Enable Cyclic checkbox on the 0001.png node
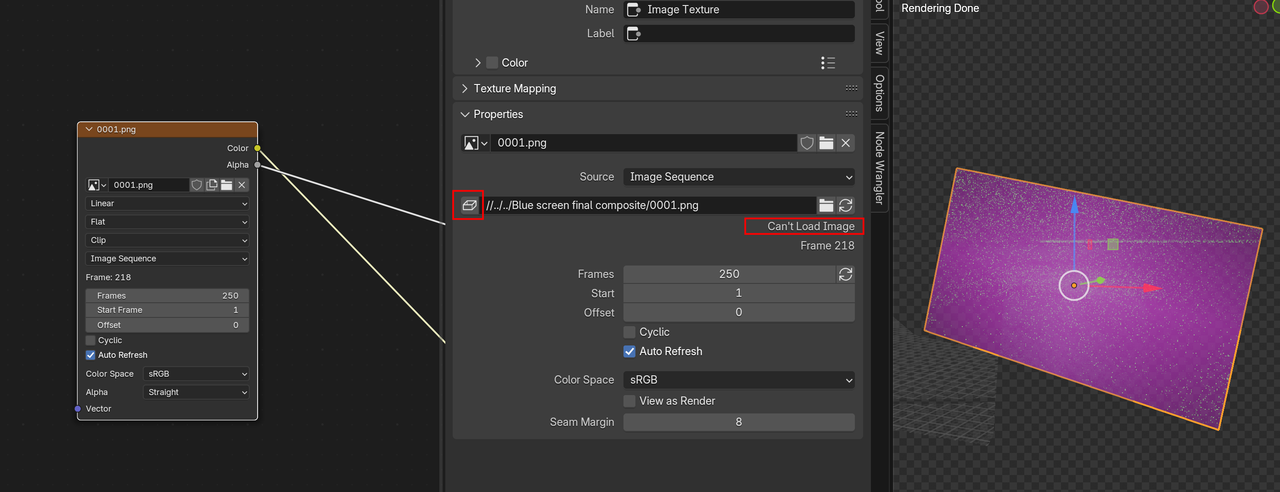 (91, 341)
